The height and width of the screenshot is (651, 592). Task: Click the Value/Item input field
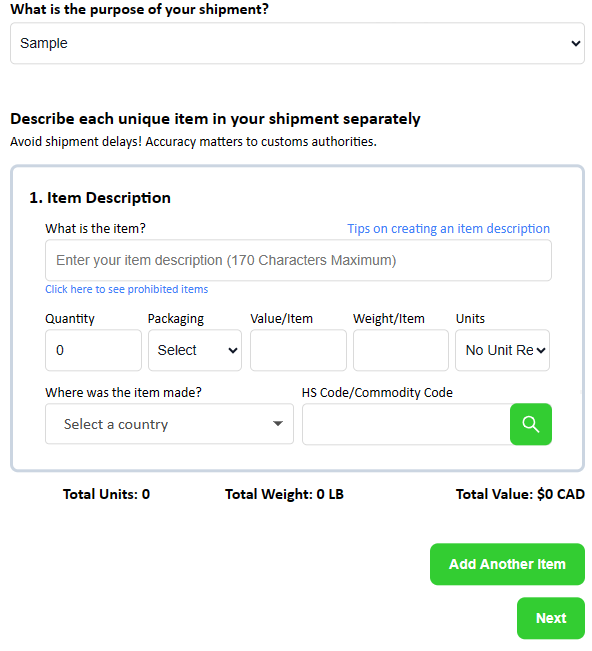click(x=298, y=350)
